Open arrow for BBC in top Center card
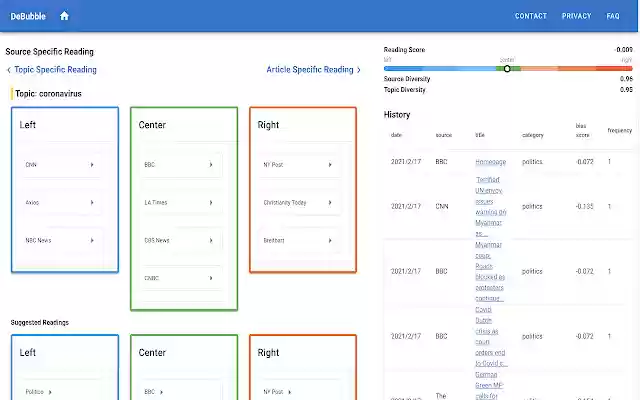The height and width of the screenshot is (400, 640). [211, 164]
